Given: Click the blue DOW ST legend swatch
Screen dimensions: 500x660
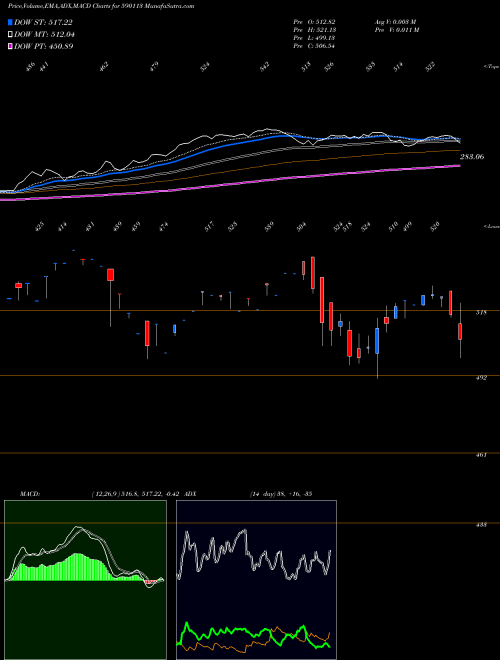Looking at the screenshot, I should [x=10, y=22].
